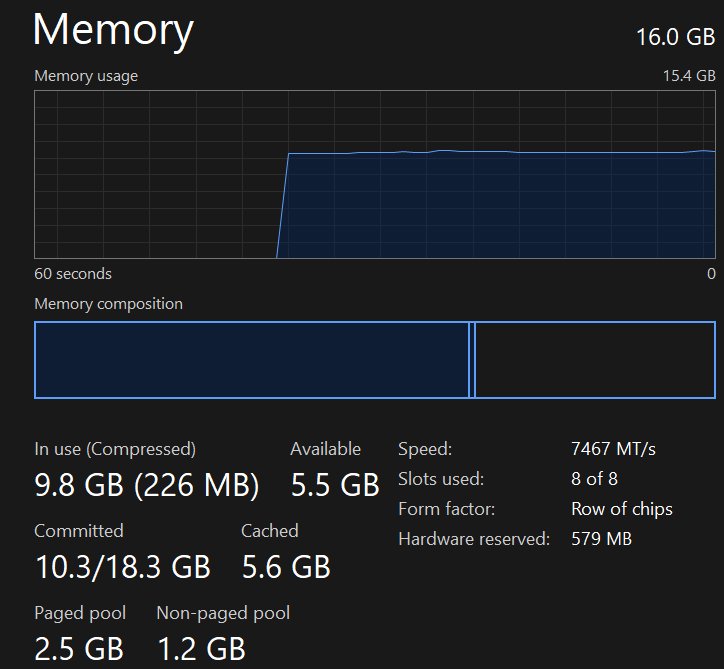
Task: Click the 7467 MT/s speed value
Action: point(613,449)
